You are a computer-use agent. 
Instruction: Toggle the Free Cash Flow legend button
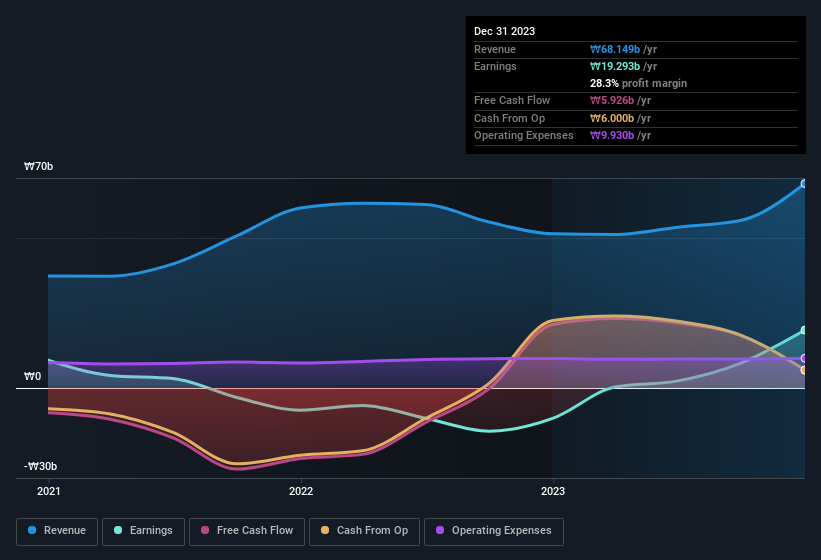247,531
